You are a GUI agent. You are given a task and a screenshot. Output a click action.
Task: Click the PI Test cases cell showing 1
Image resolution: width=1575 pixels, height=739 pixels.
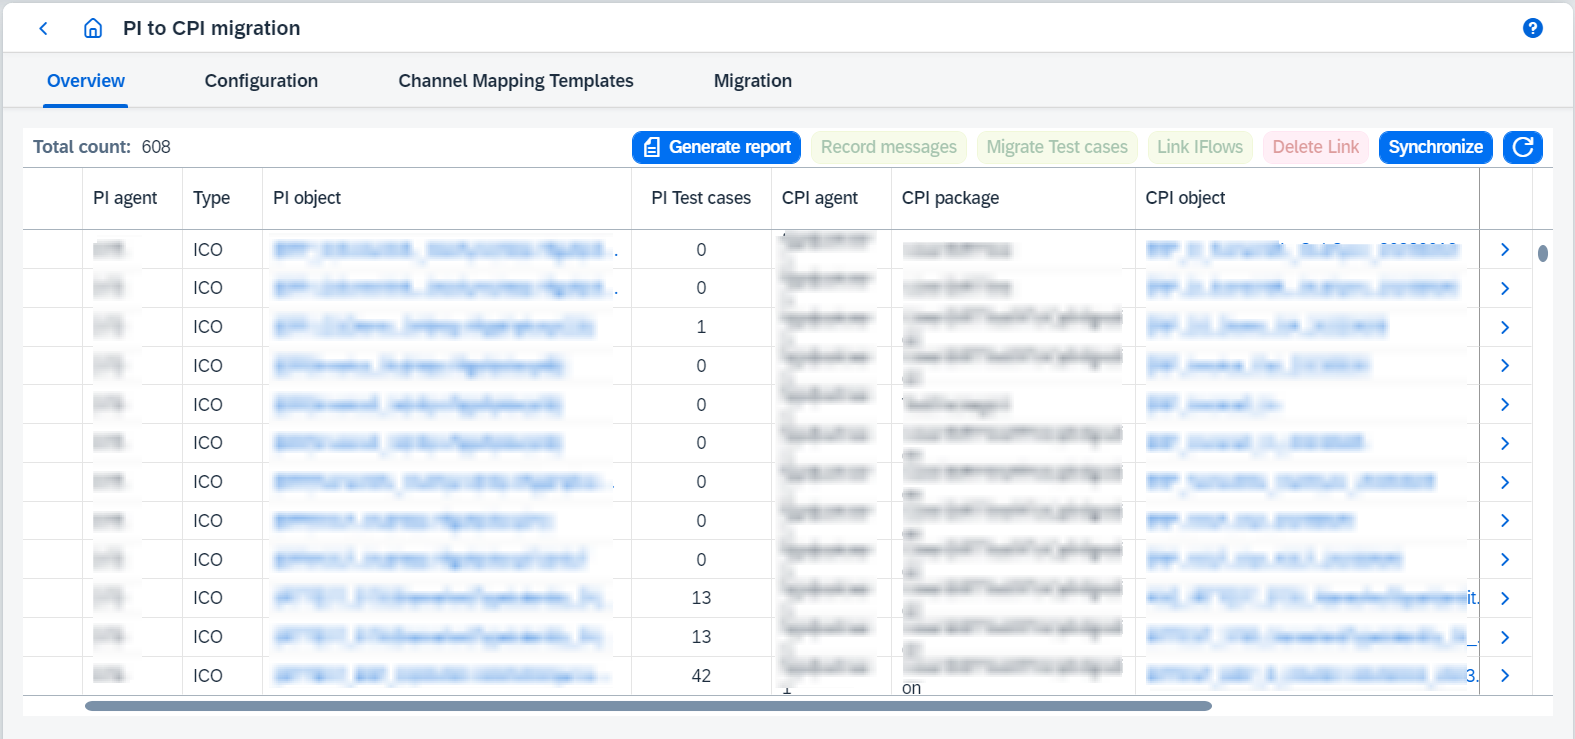tap(701, 327)
